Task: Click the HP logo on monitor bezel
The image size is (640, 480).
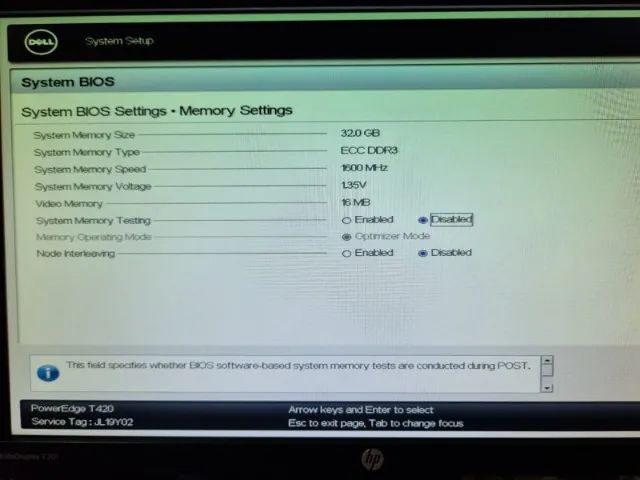Action: click(x=372, y=459)
